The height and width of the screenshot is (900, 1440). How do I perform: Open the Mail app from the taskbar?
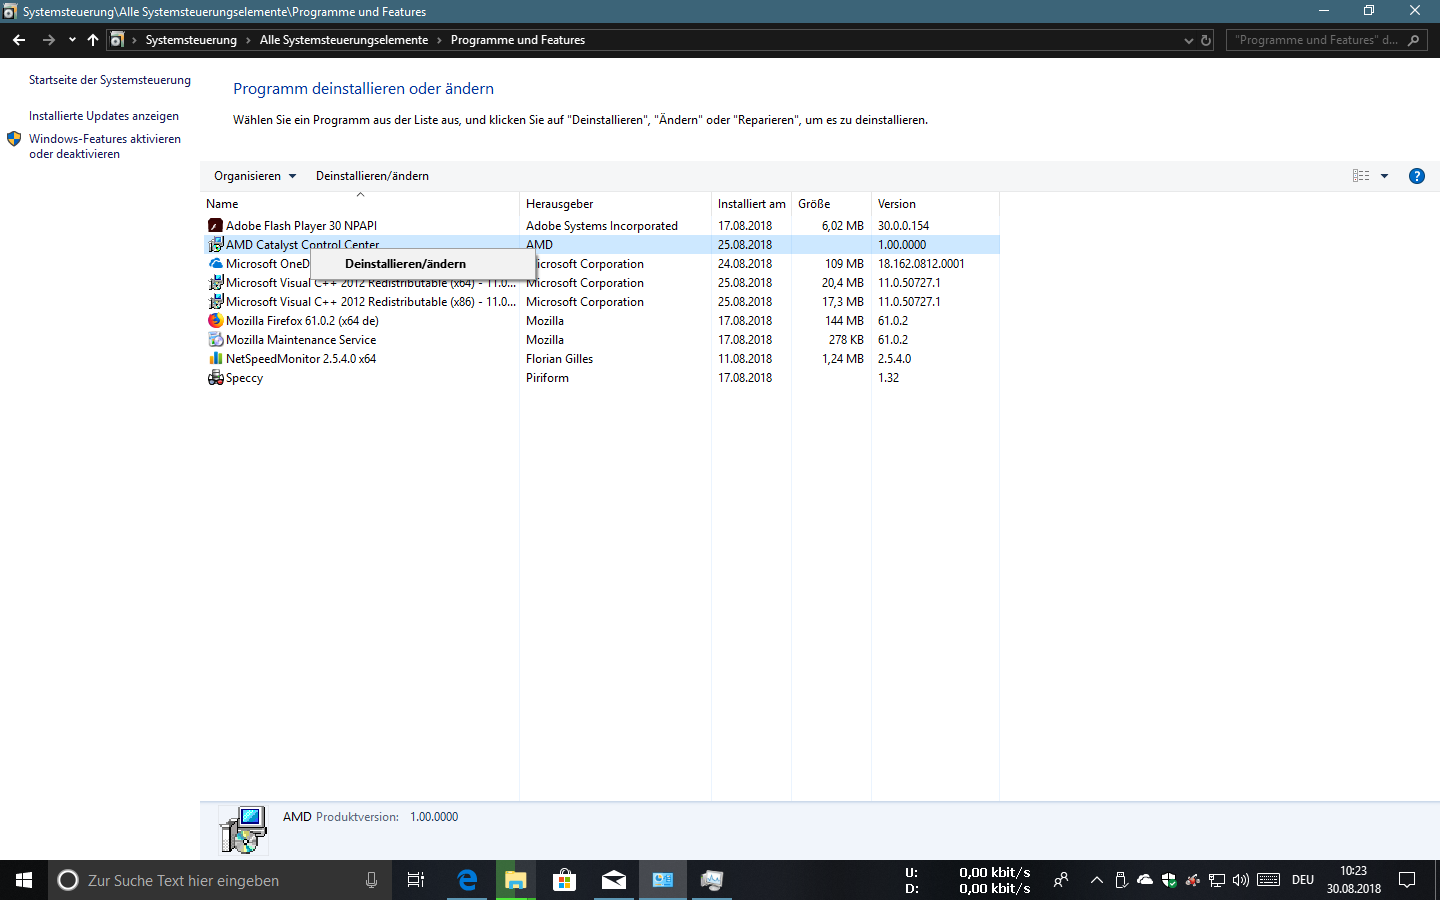(x=614, y=880)
